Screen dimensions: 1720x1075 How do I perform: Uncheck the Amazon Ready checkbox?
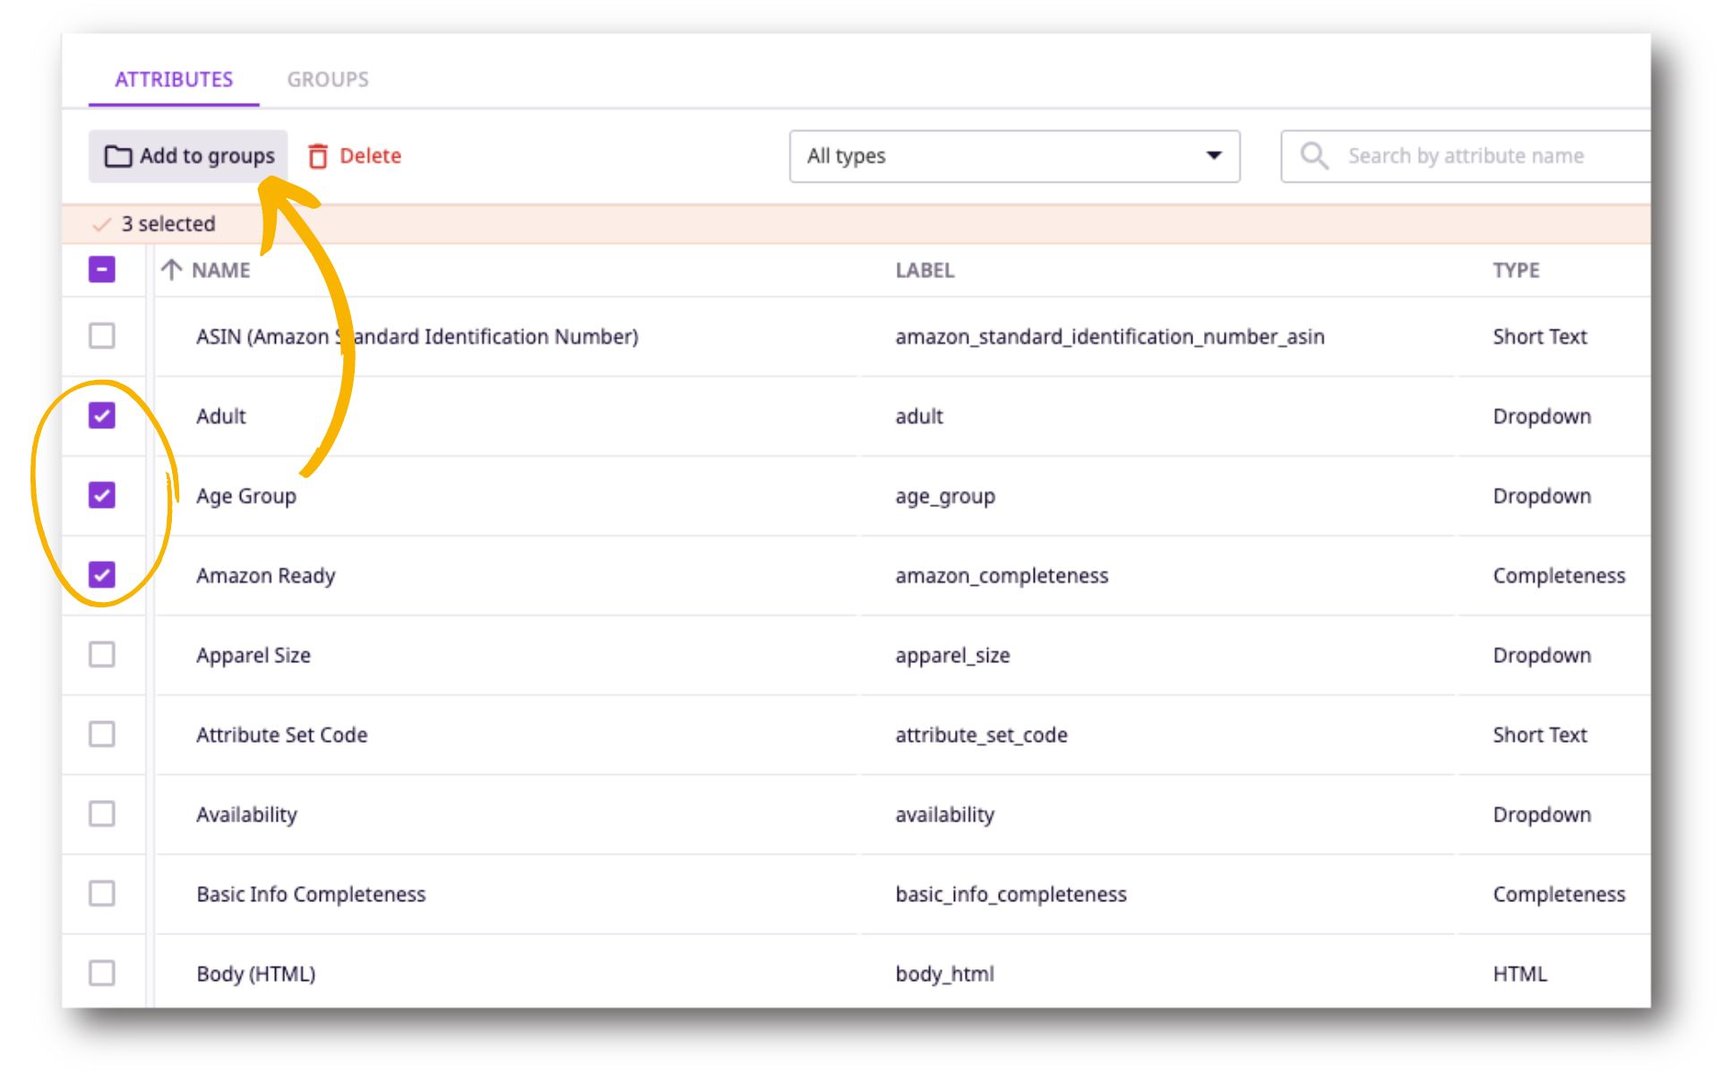point(103,575)
